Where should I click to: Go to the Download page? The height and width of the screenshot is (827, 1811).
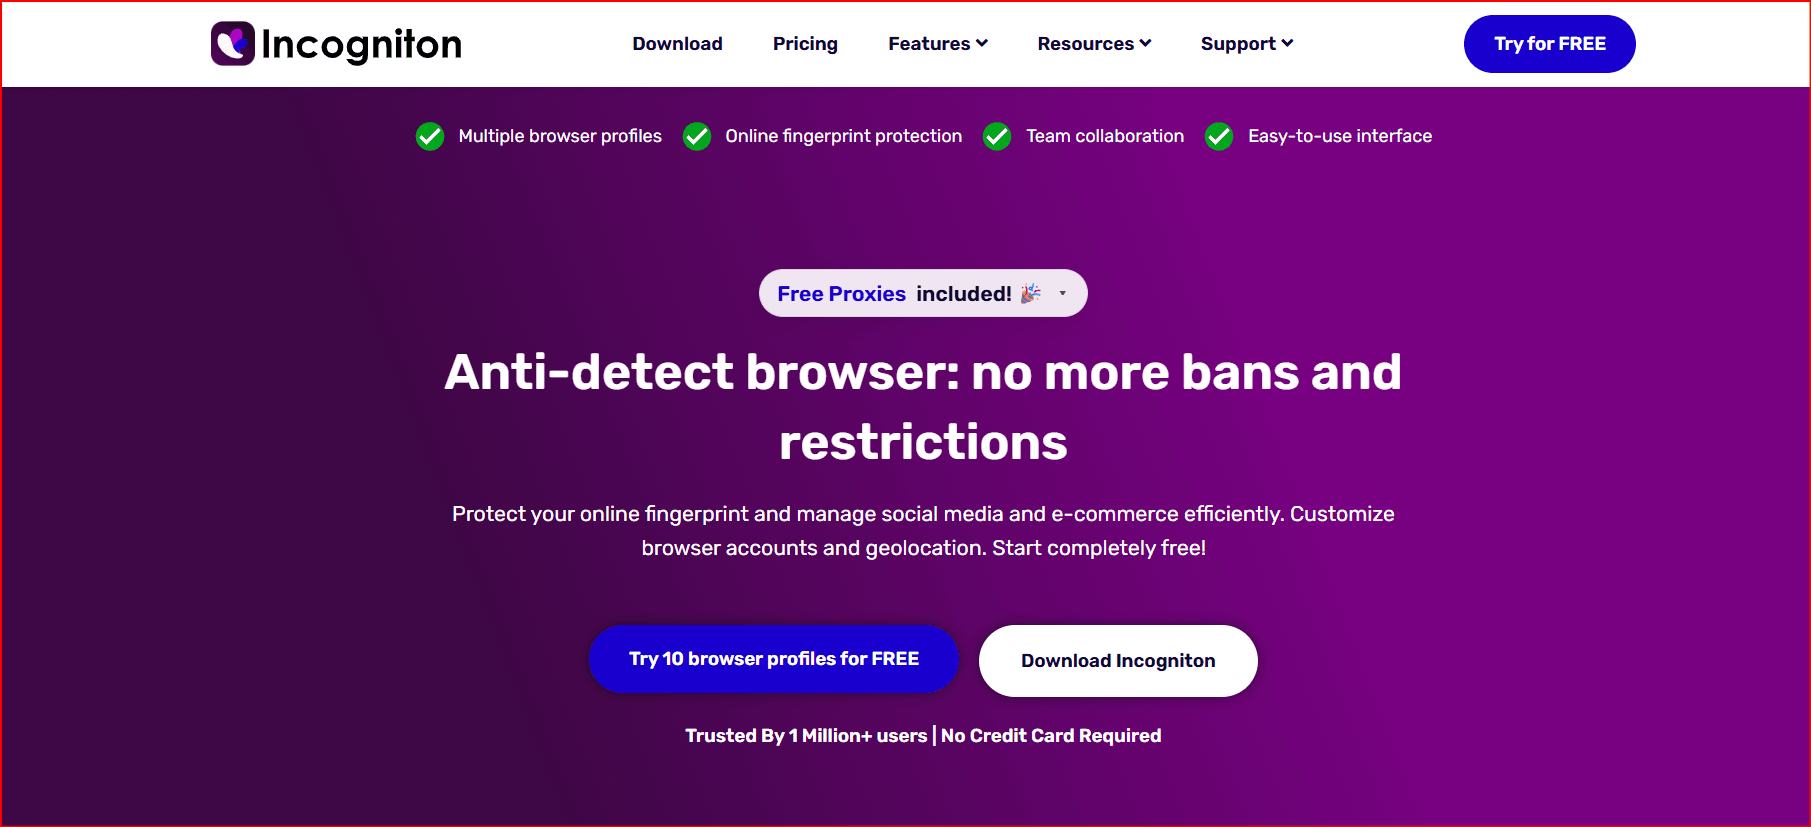pos(677,44)
